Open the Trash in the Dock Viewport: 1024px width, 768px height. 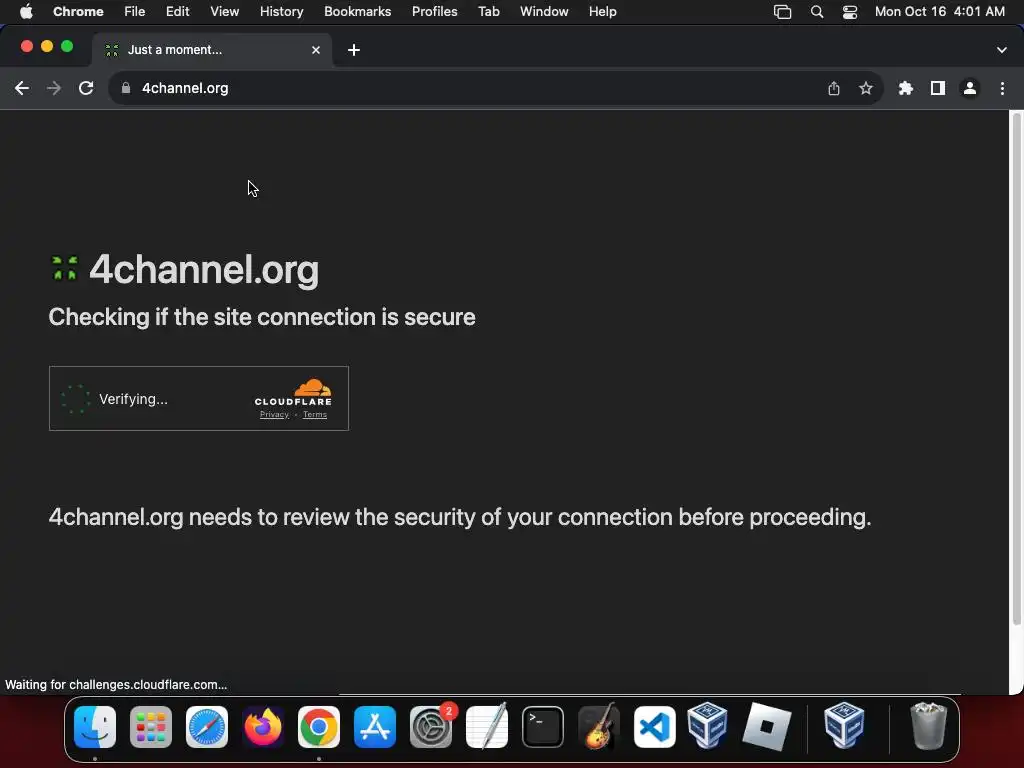(x=928, y=726)
